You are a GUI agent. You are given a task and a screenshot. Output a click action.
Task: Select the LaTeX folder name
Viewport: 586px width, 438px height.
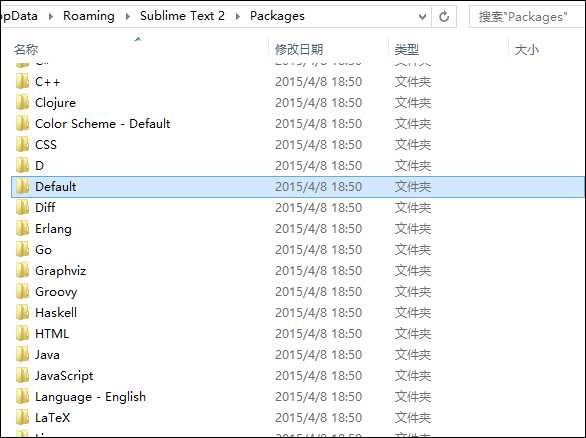click(52, 417)
